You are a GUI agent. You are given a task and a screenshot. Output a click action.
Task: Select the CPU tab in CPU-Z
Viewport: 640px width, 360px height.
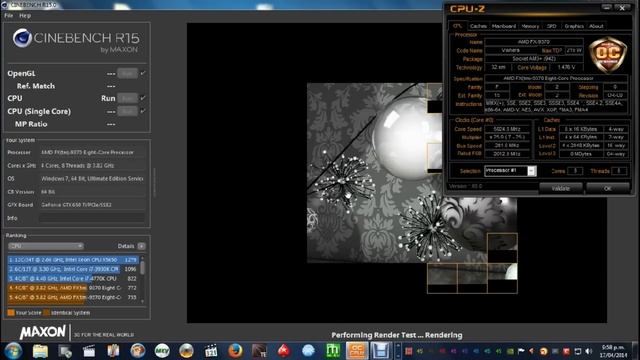pyautogui.click(x=458, y=26)
